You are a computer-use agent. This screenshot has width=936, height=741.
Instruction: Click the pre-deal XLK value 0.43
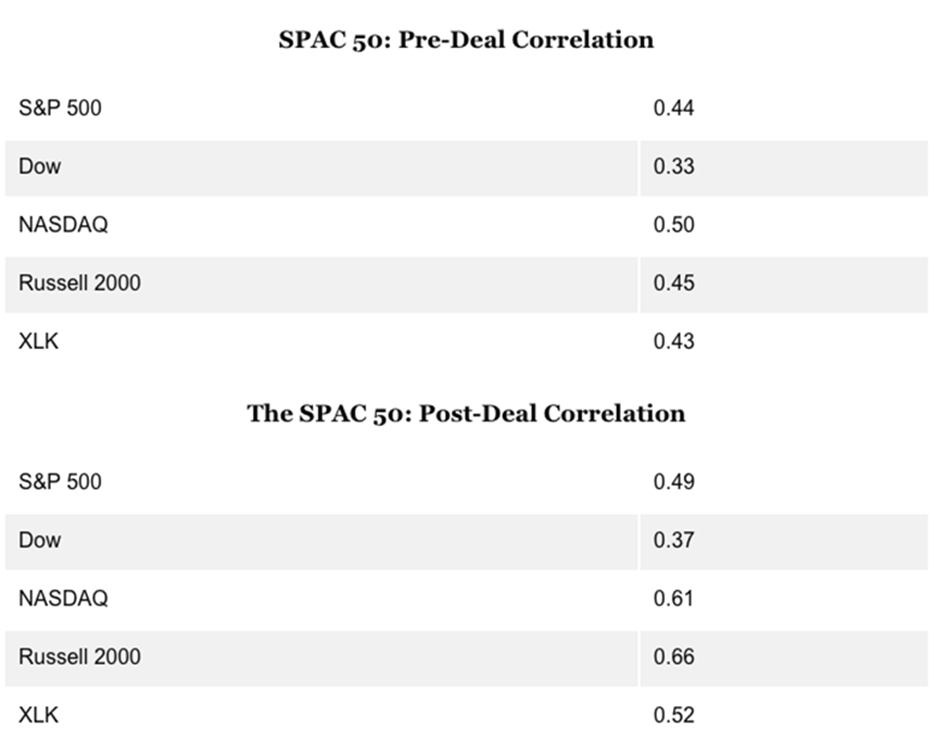coord(674,341)
